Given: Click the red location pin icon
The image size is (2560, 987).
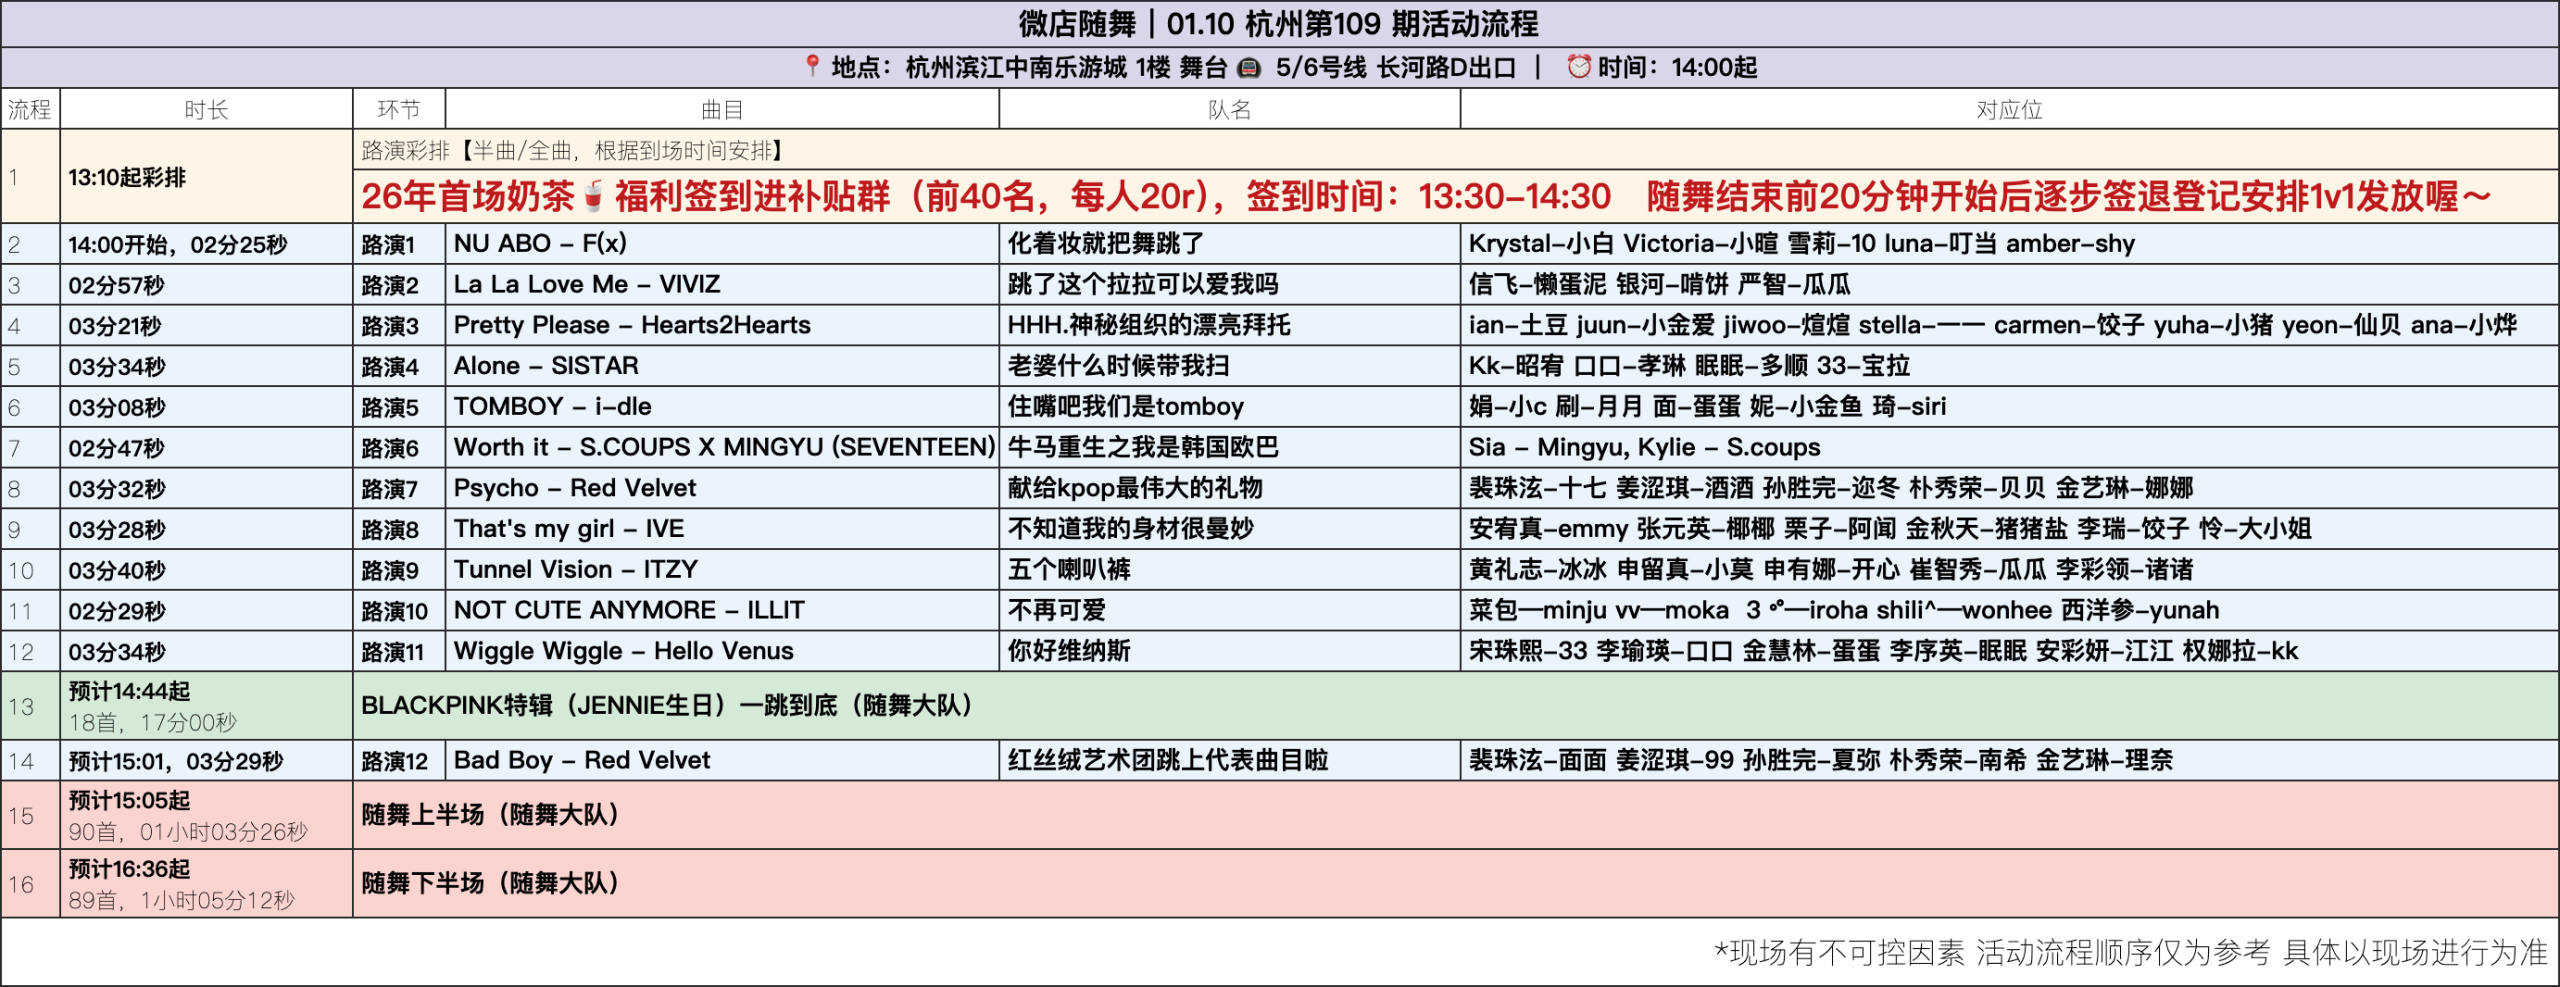Looking at the screenshot, I should tap(812, 66).
